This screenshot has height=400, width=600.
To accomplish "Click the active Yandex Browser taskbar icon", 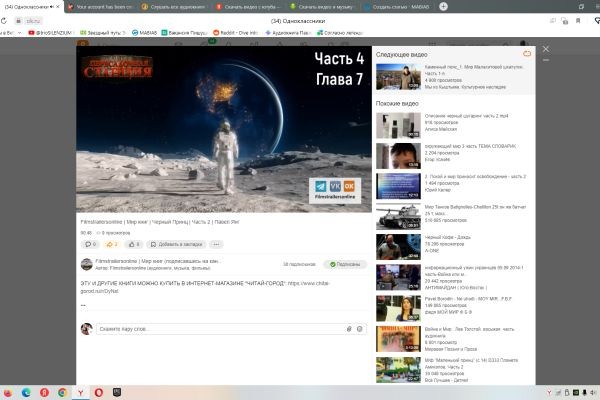I will [x=81, y=393].
